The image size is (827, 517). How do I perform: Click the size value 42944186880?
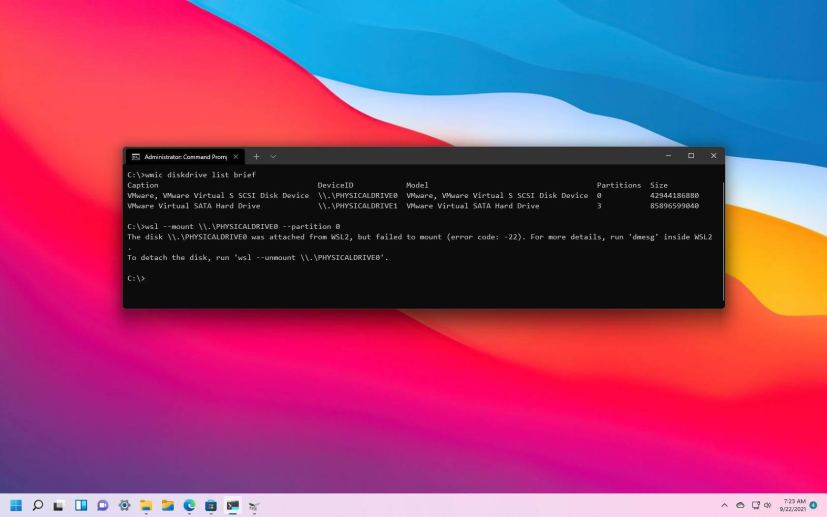pyautogui.click(x=674, y=195)
